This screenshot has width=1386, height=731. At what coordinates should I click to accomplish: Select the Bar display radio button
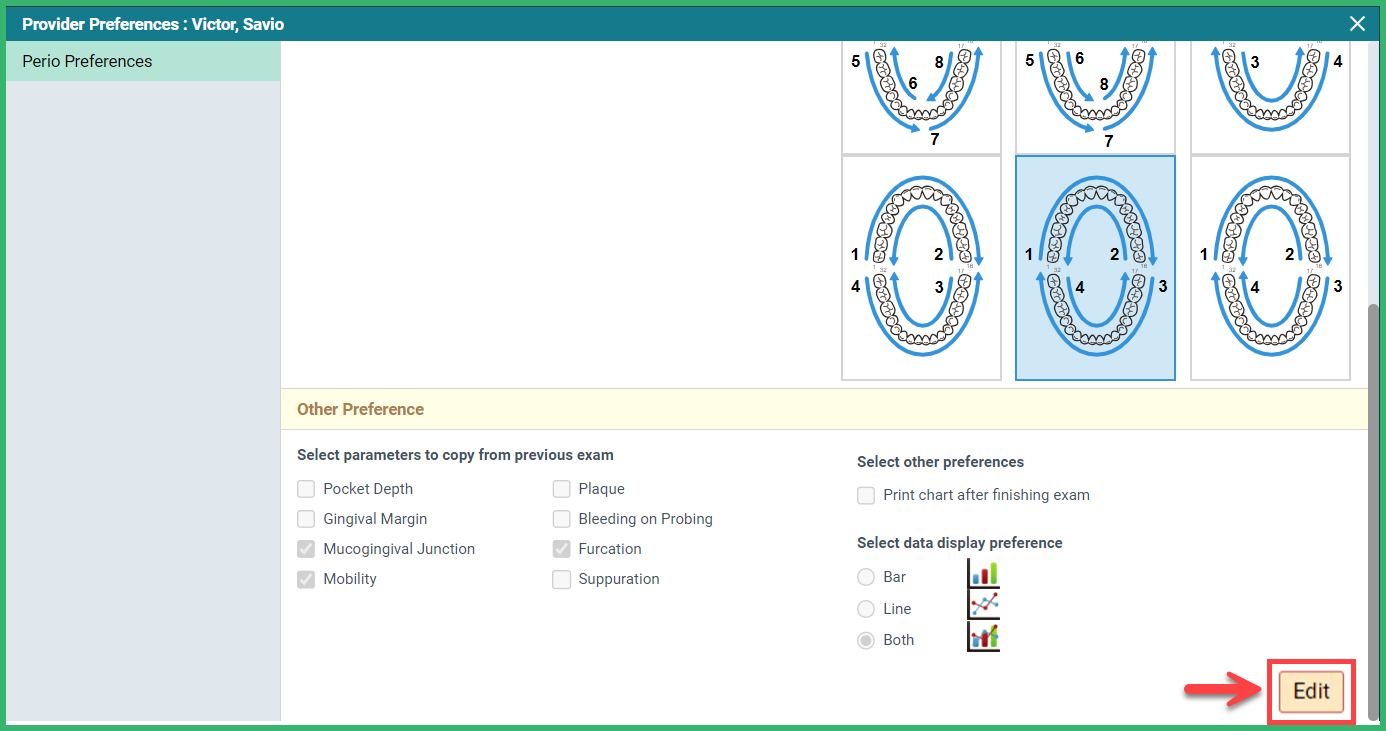pyautogui.click(x=866, y=577)
